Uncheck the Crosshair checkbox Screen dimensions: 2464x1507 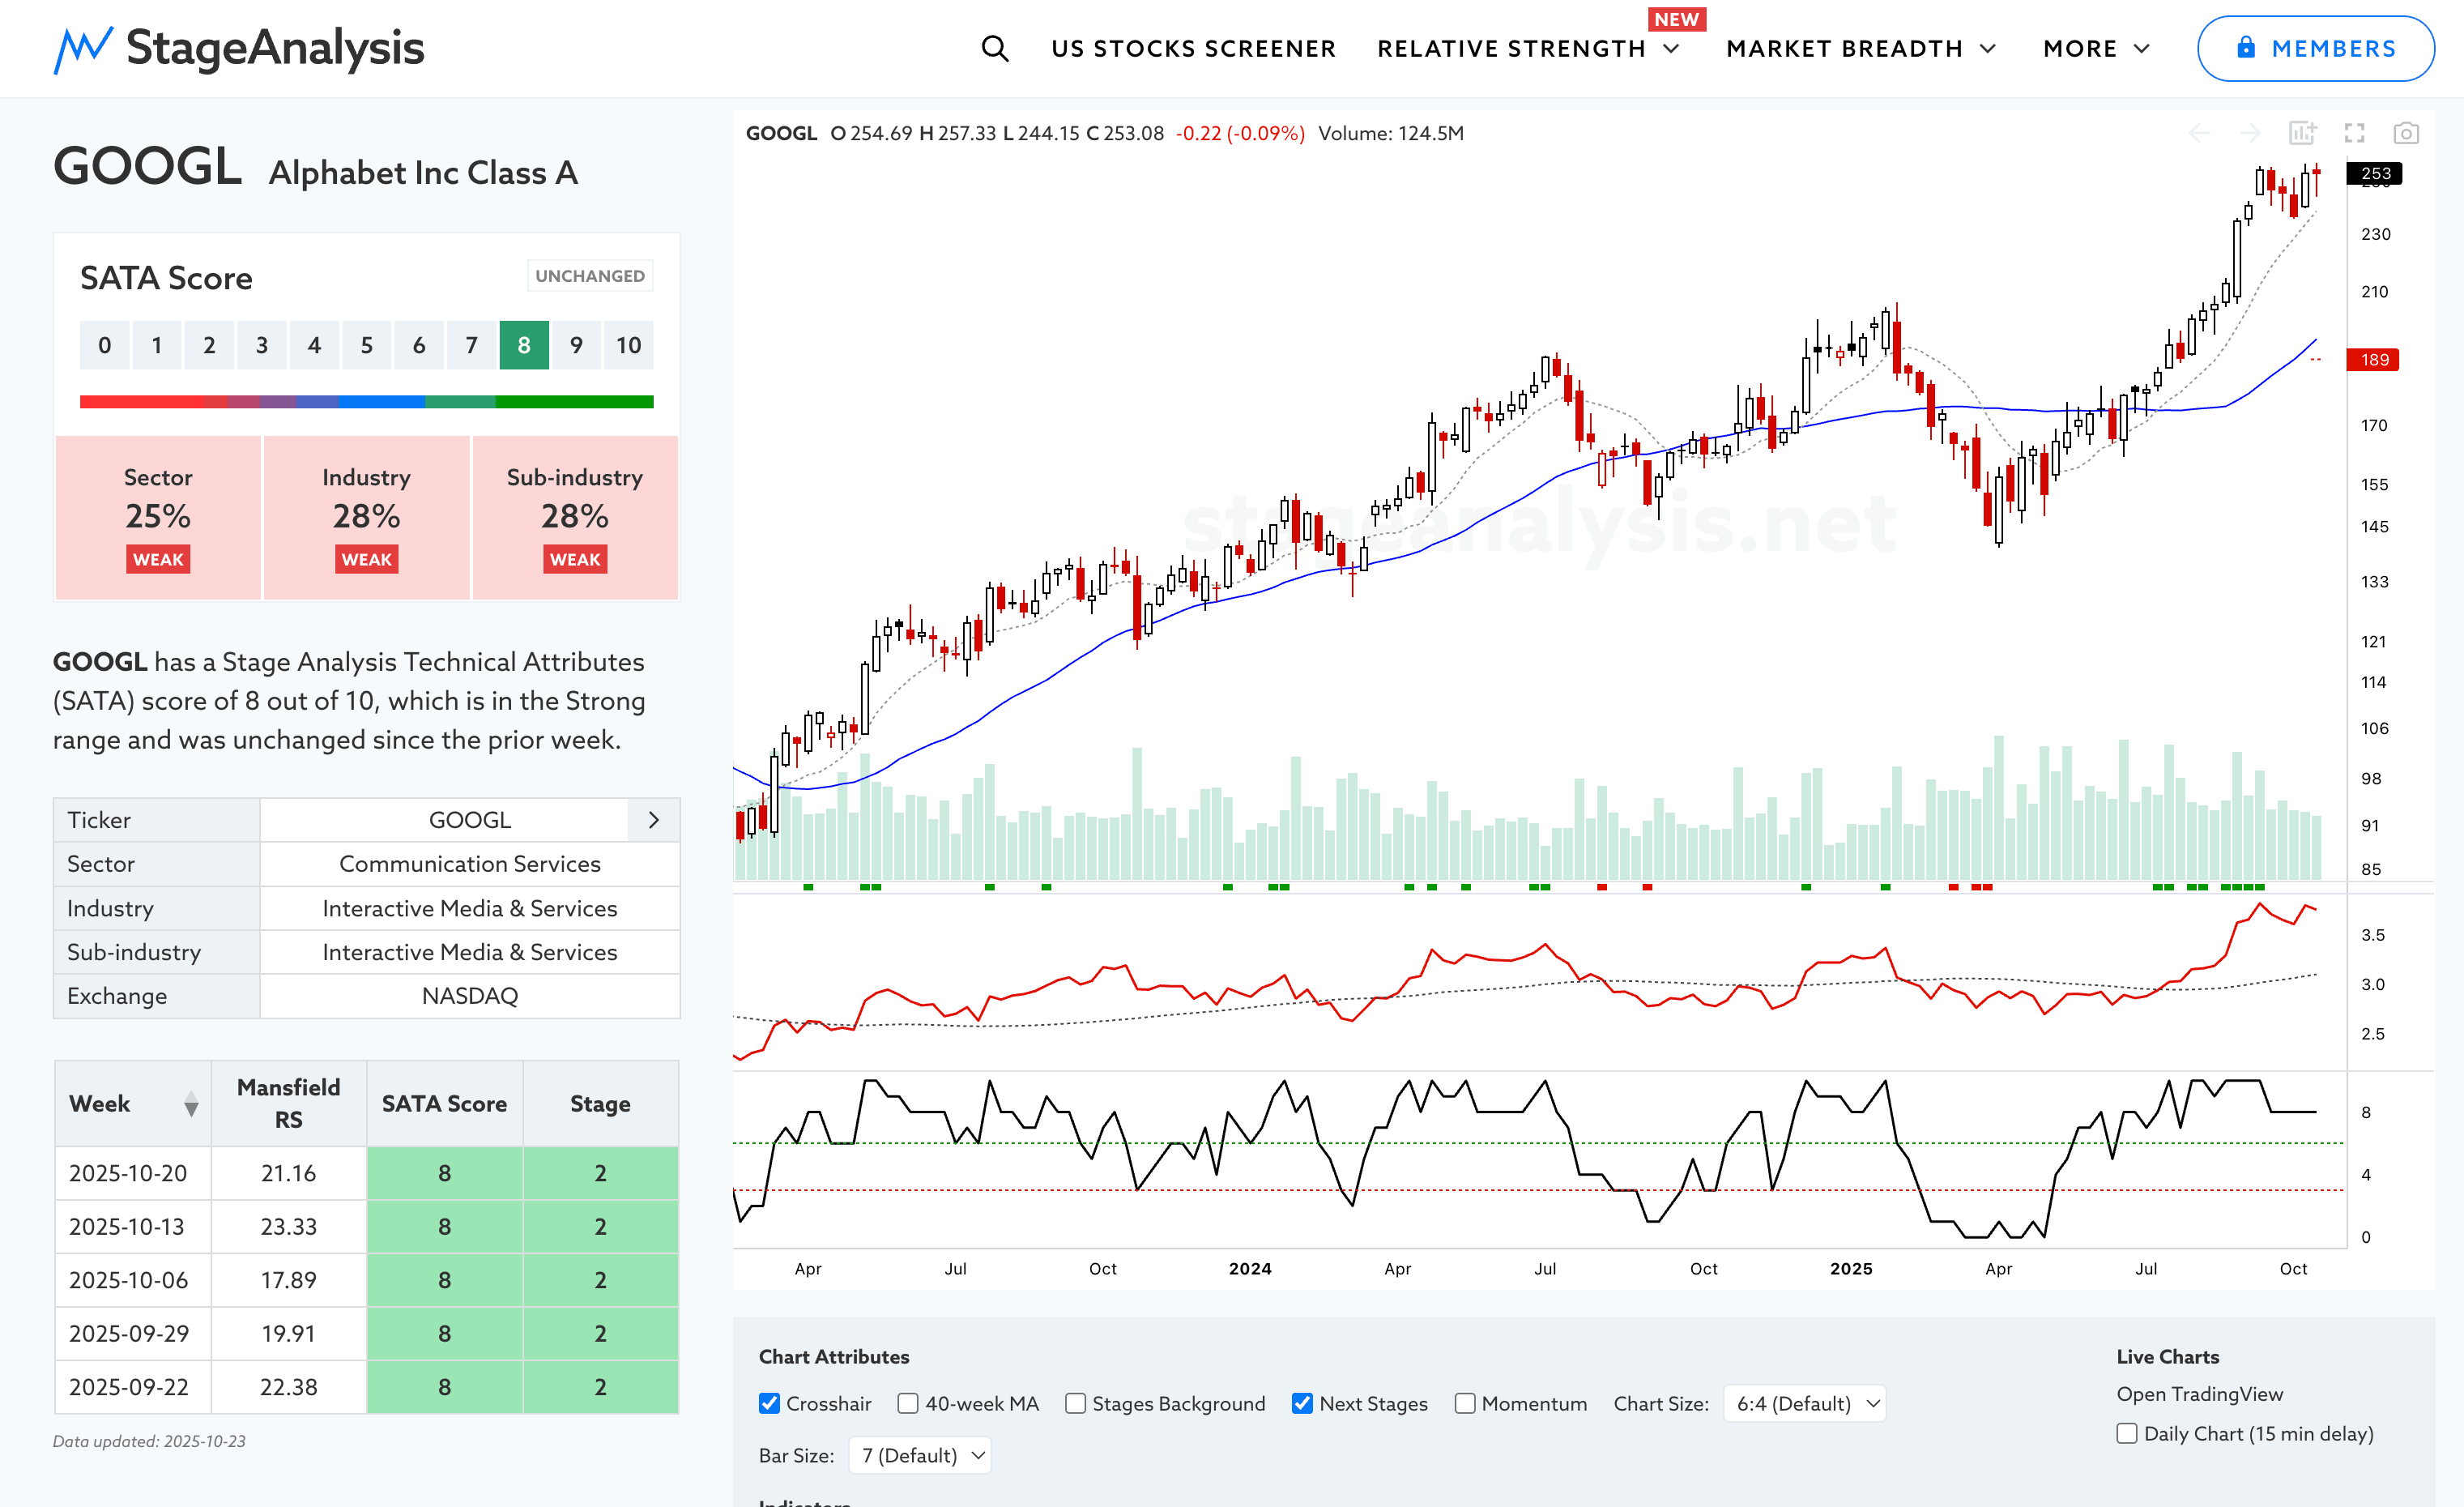pyautogui.click(x=769, y=1403)
